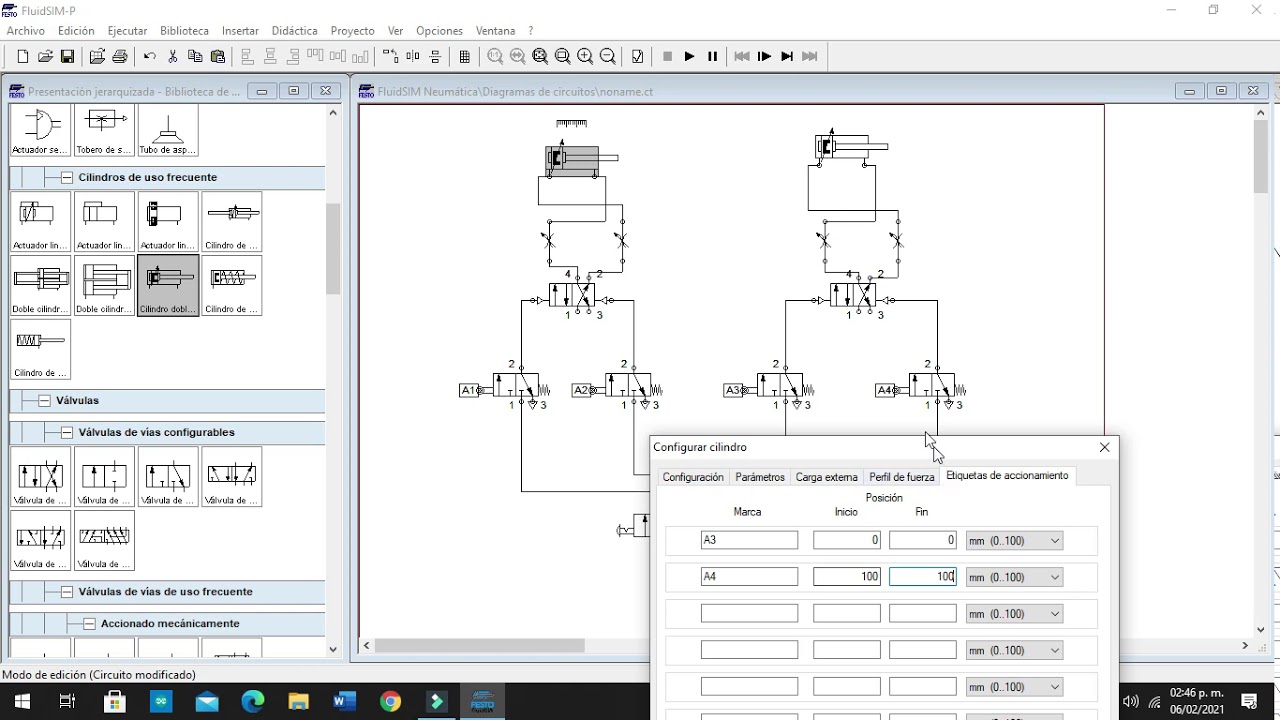Click the New file toolbar icon
1280x720 pixels.
point(23,57)
